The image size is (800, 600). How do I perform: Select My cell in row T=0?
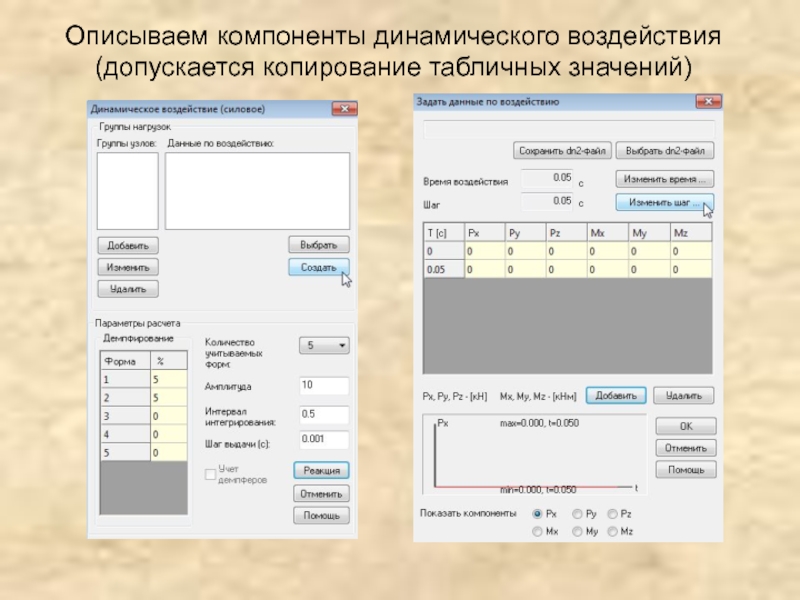tap(649, 251)
